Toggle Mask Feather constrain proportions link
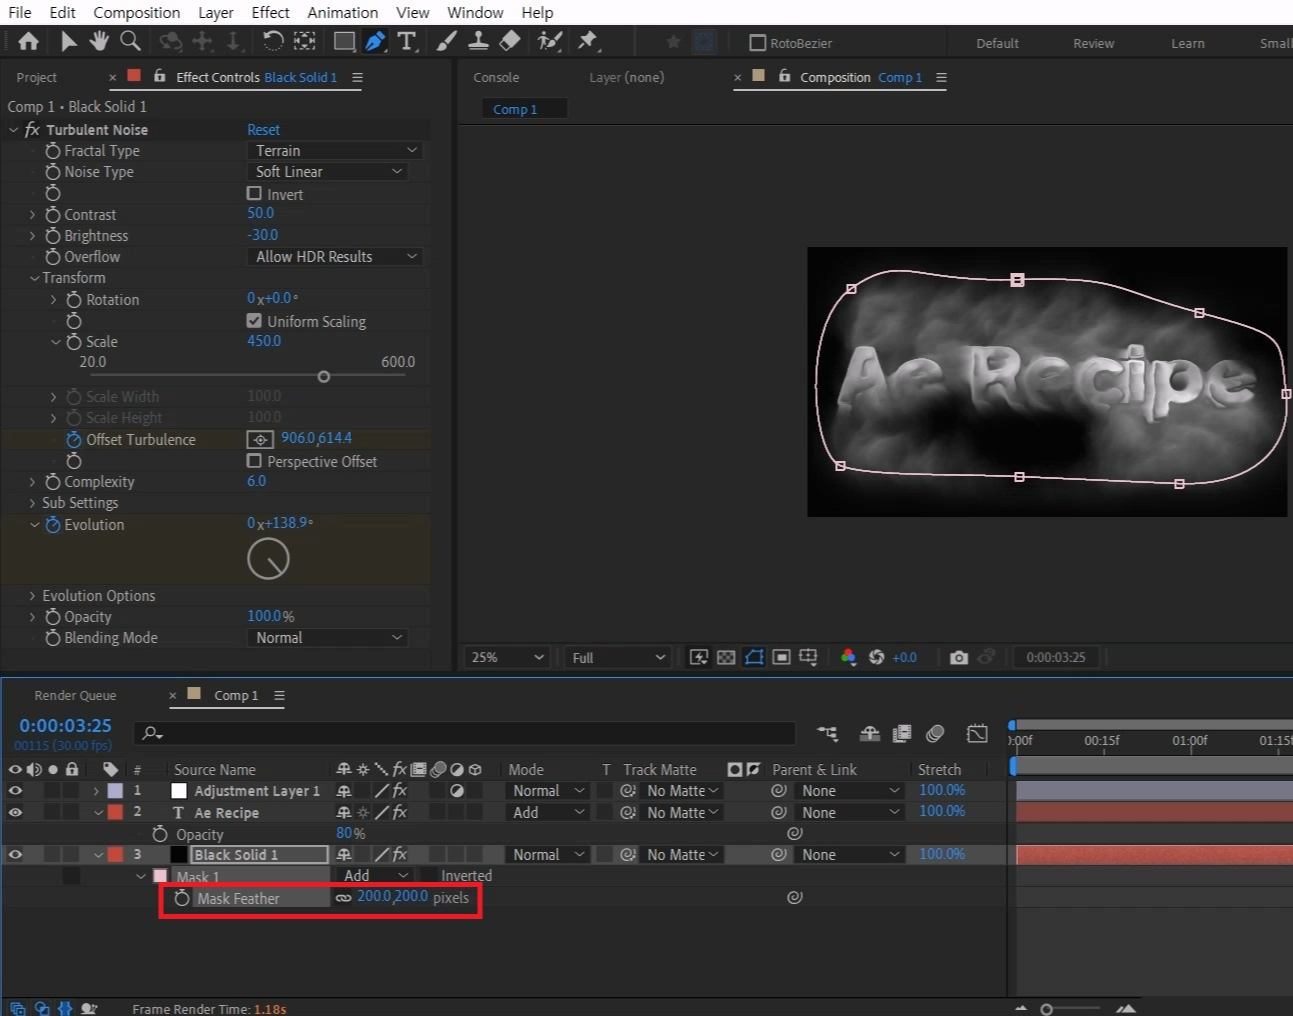The image size is (1293, 1016). 343,898
